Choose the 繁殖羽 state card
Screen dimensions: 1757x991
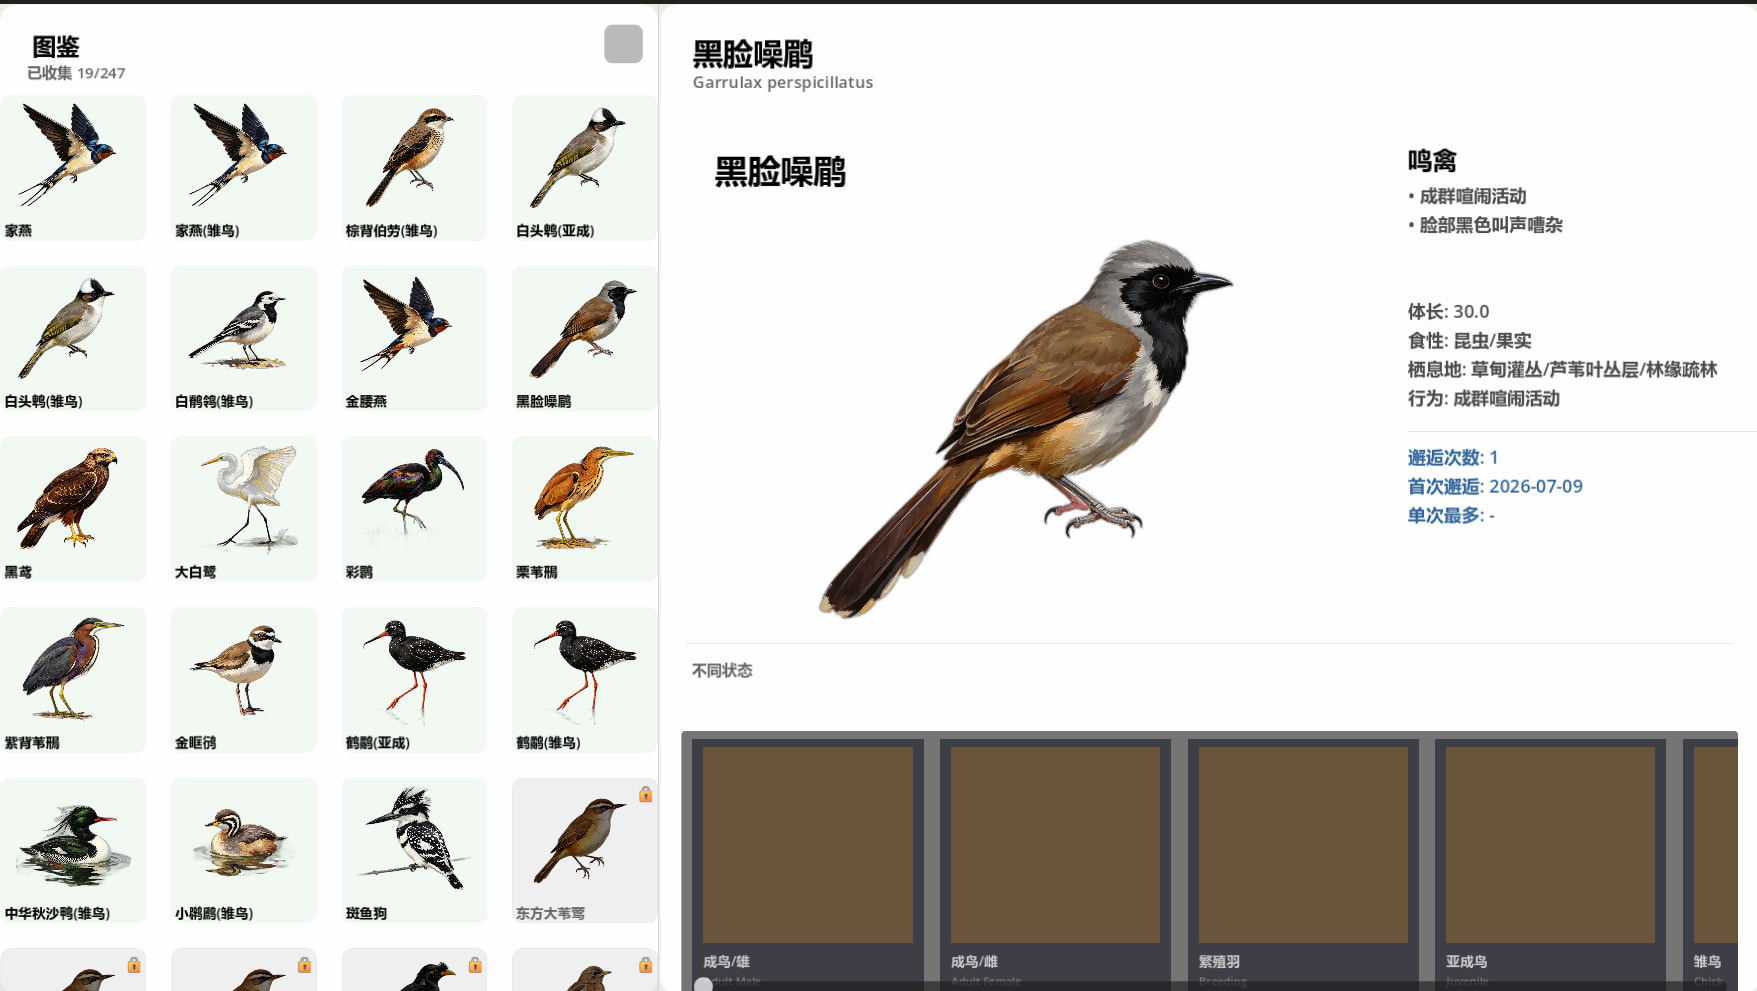click(x=1303, y=865)
